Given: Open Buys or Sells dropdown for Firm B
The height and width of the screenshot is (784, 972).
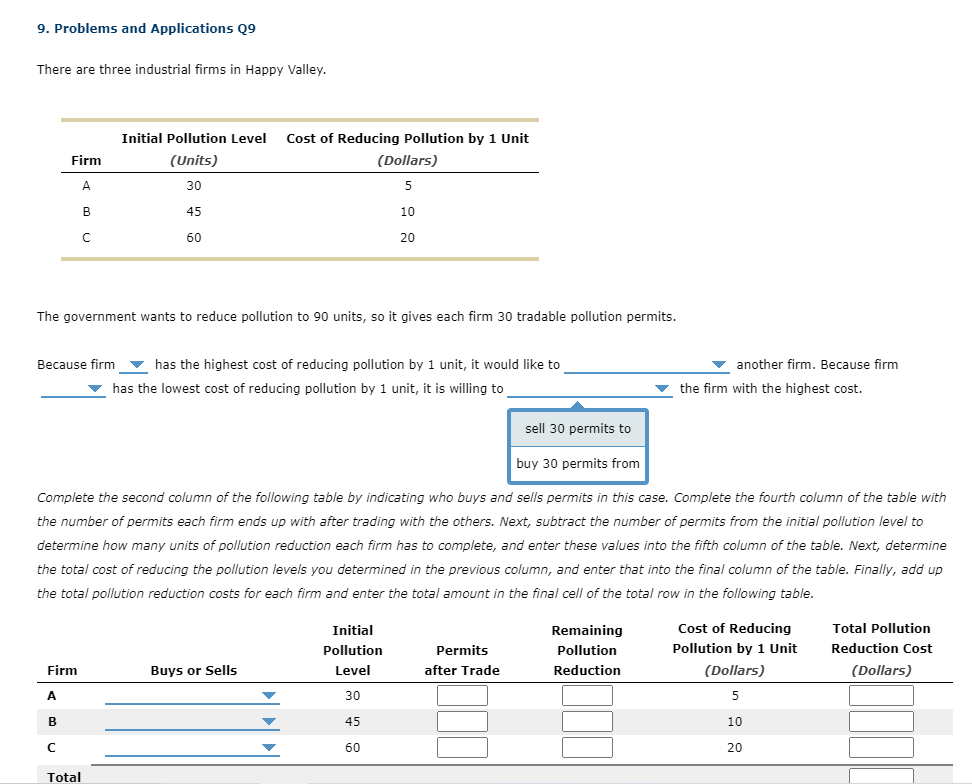Looking at the screenshot, I should click(192, 722).
